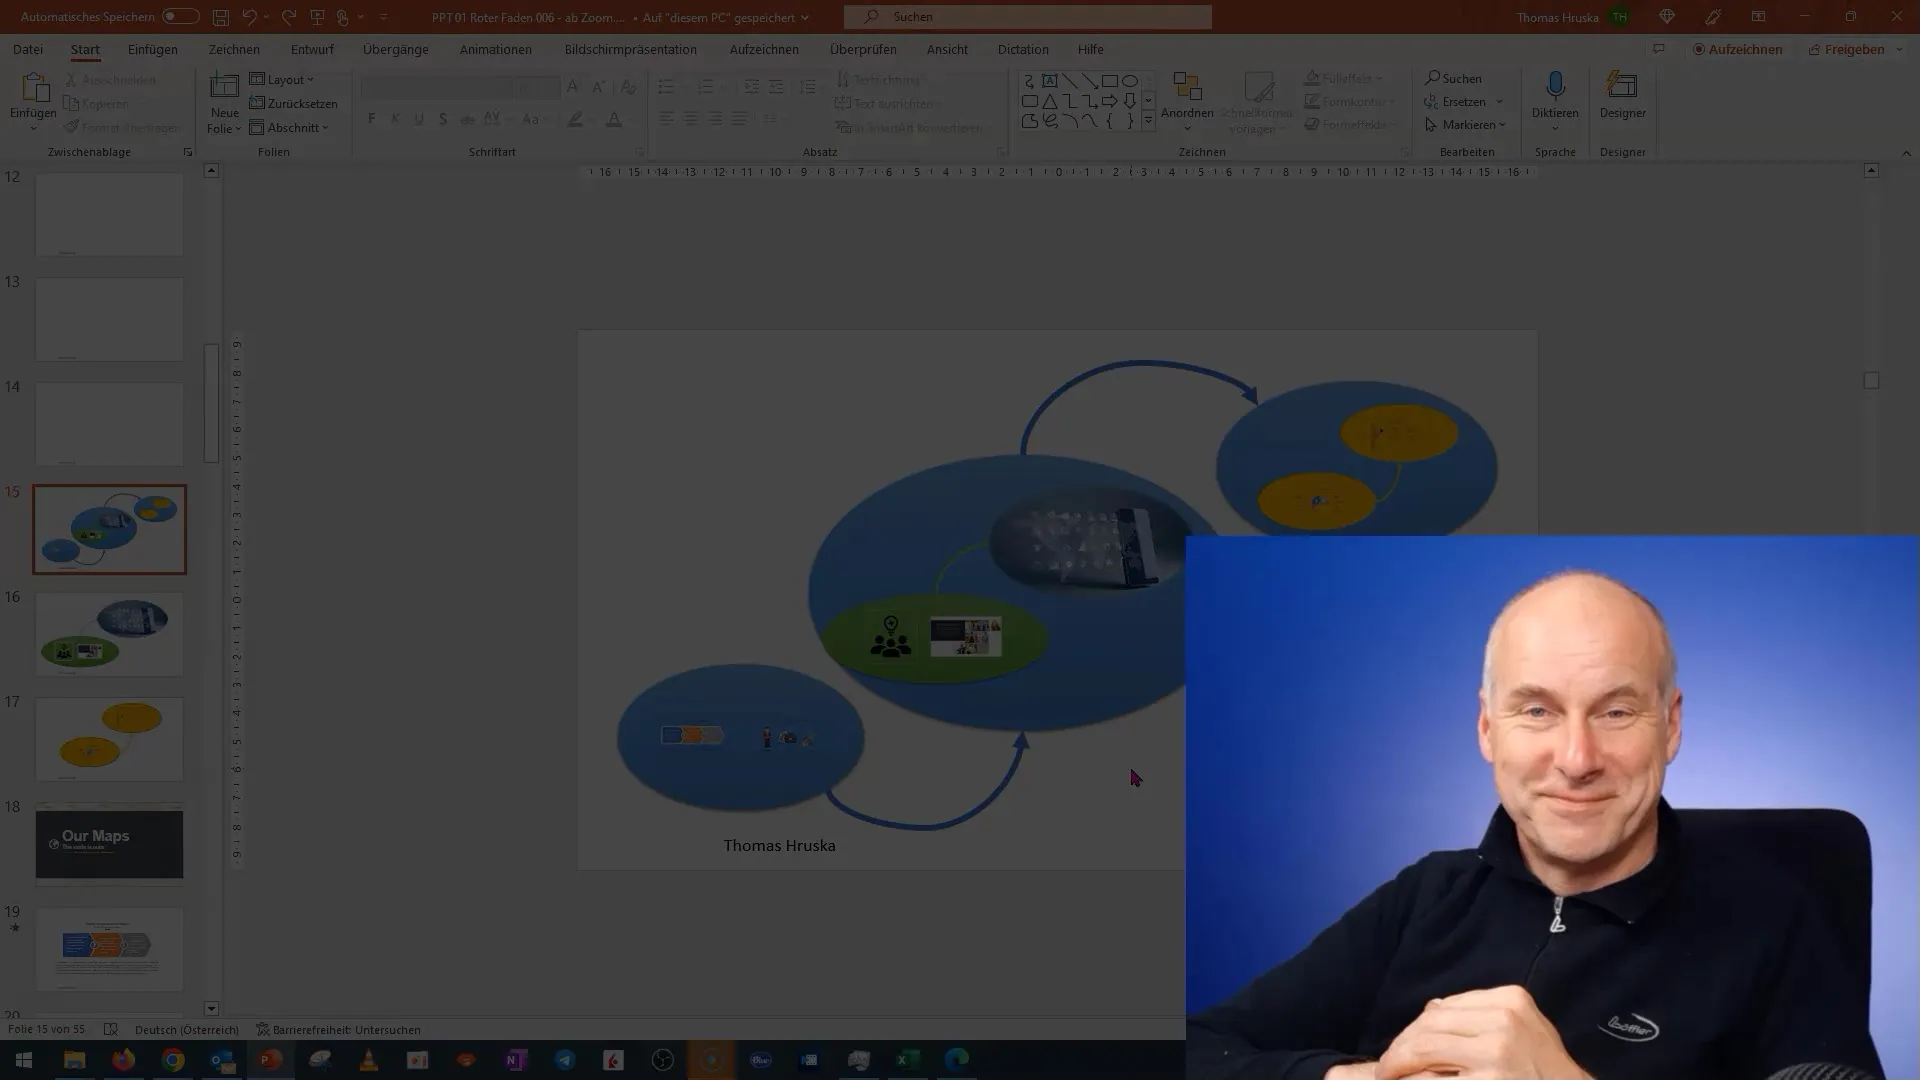The height and width of the screenshot is (1080, 1920).
Task: Start presentation from beginning via quick access icon
Action: point(318,17)
